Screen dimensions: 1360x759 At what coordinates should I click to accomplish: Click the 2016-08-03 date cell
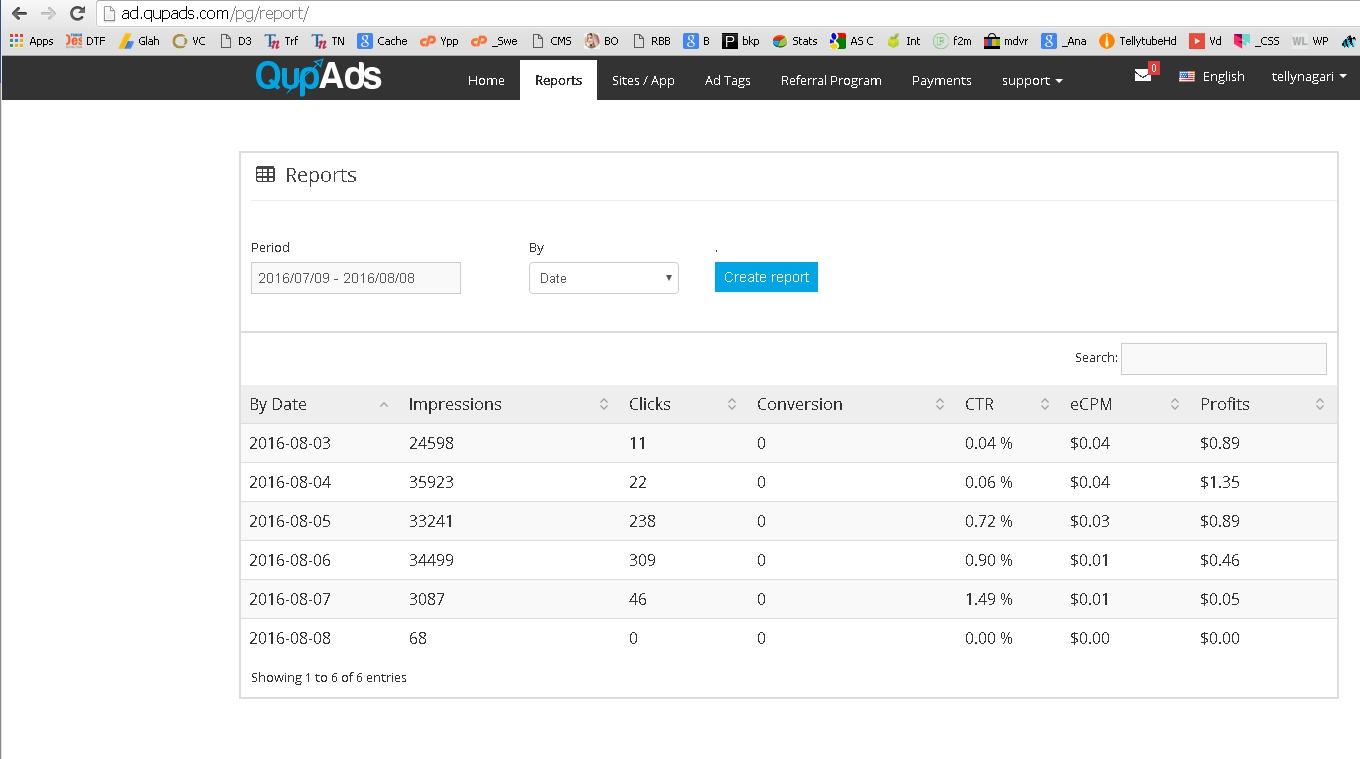click(x=290, y=443)
